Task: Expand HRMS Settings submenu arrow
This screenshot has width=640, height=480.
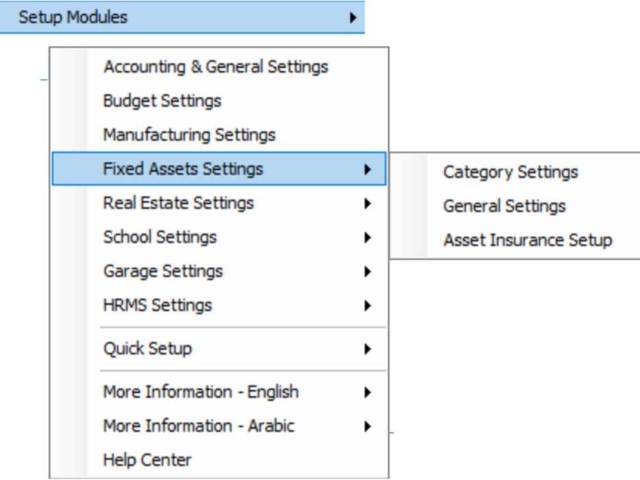Action: 367,305
